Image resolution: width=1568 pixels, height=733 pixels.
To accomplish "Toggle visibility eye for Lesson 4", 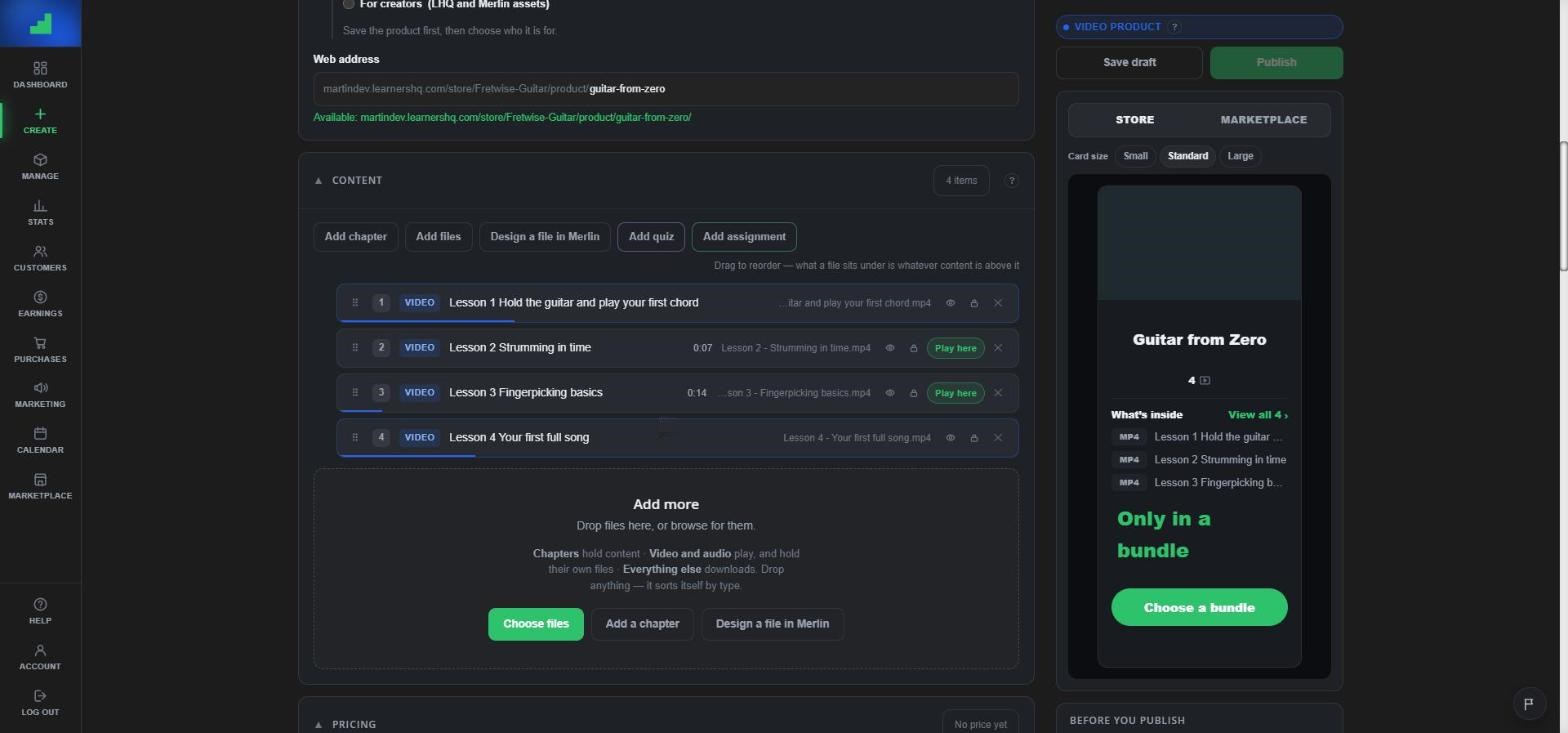I will coord(950,438).
